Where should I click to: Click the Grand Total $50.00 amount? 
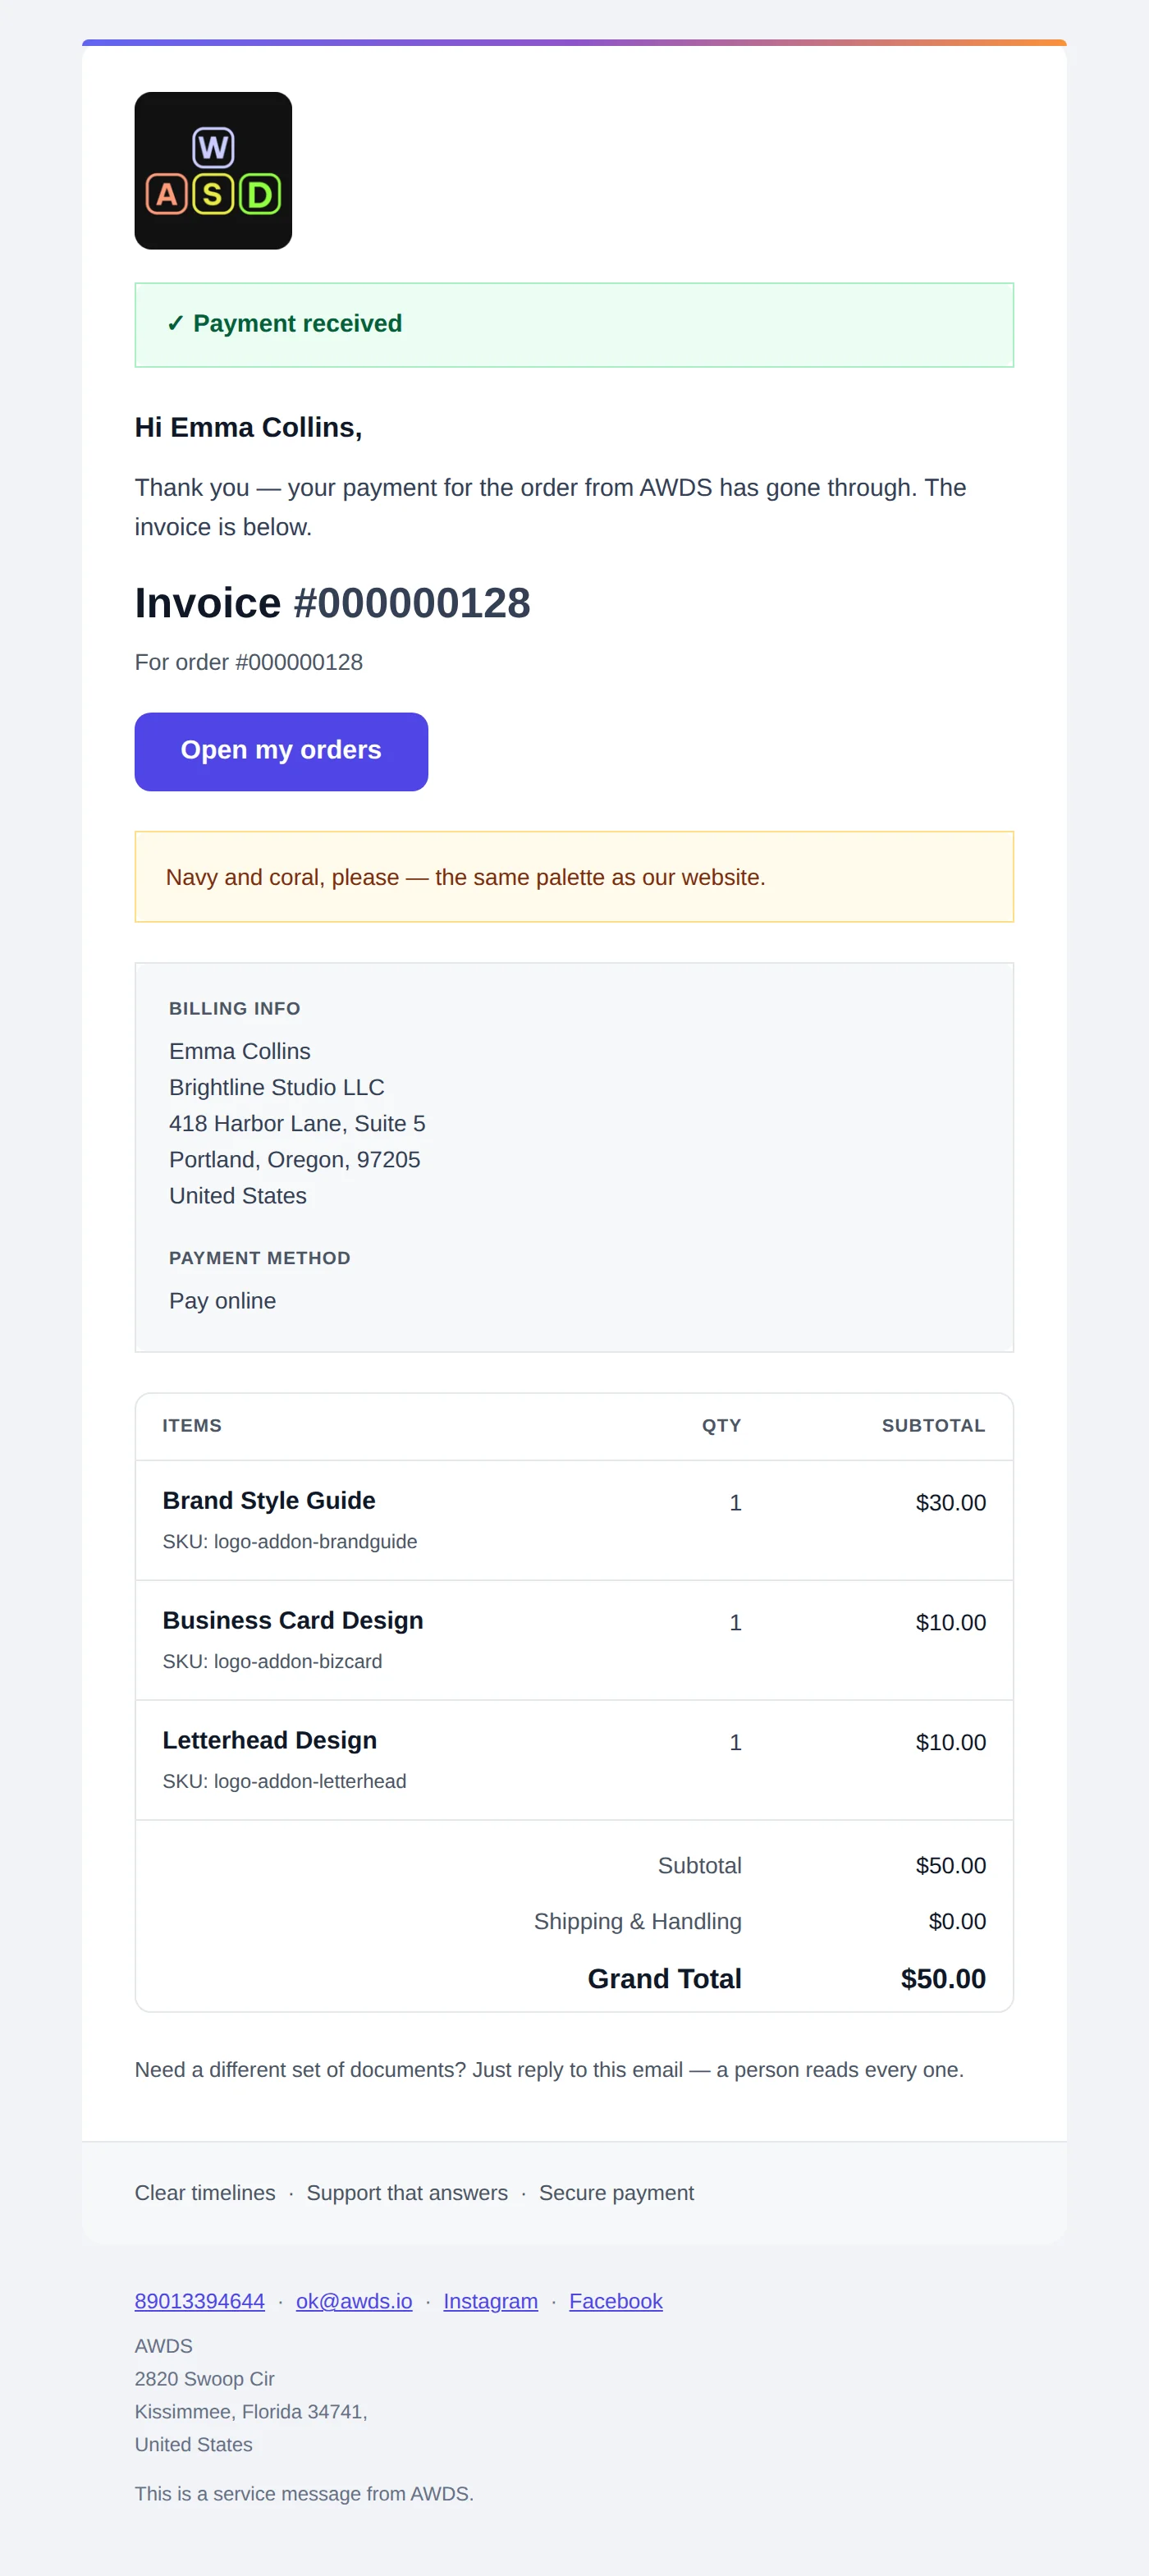pos(943,1978)
